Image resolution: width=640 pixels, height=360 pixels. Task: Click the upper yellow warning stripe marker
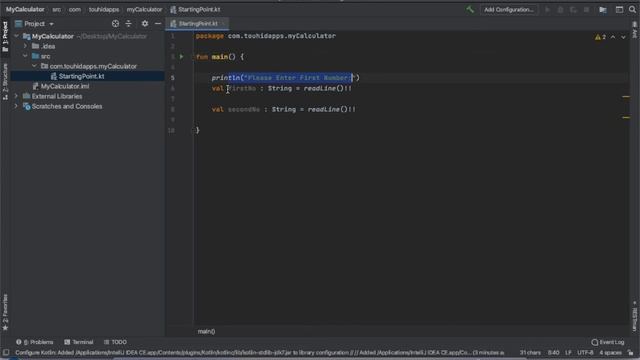[626, 97]
